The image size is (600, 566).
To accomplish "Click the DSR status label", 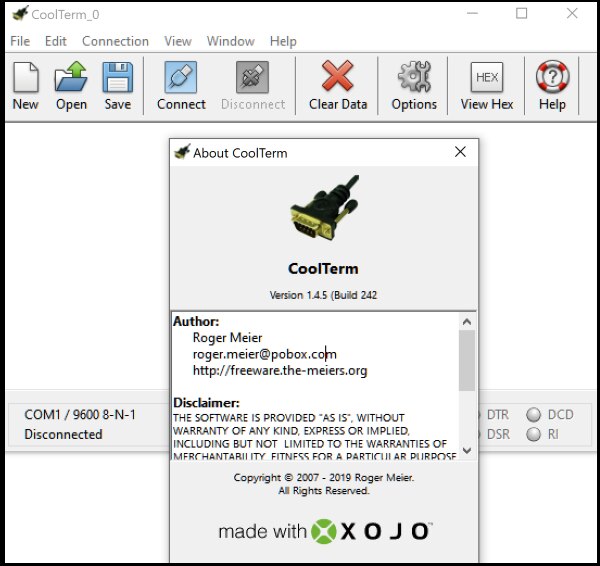I will [x=498, y=434].
